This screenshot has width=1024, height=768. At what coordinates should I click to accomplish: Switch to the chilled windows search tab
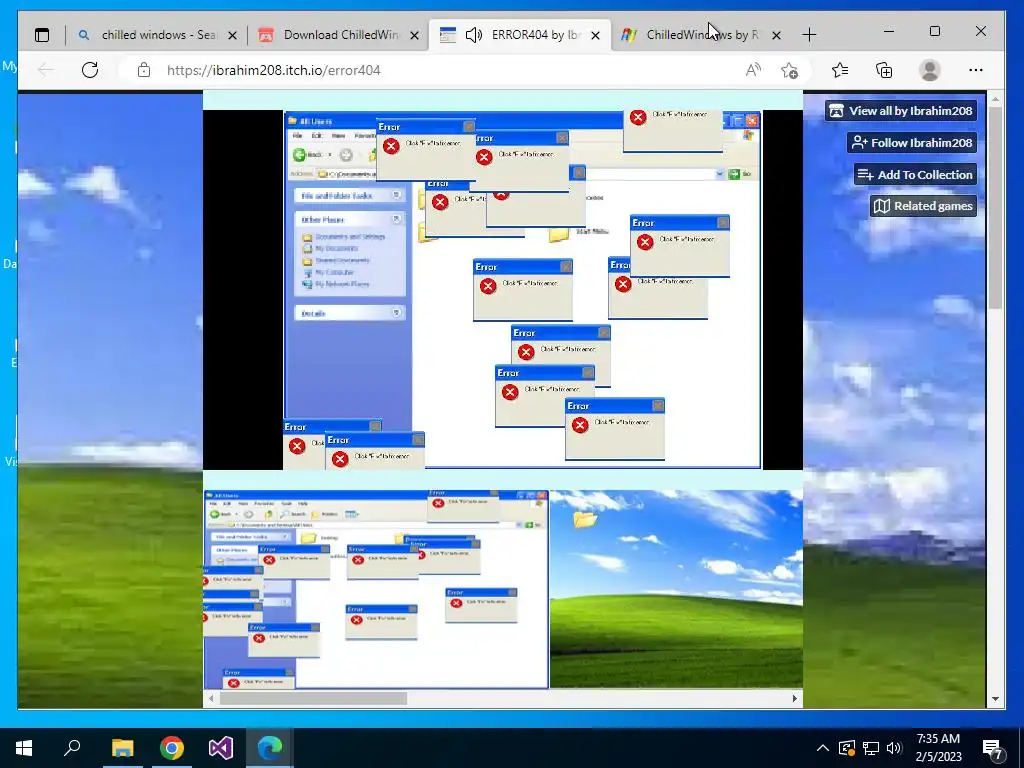point(157,35)
